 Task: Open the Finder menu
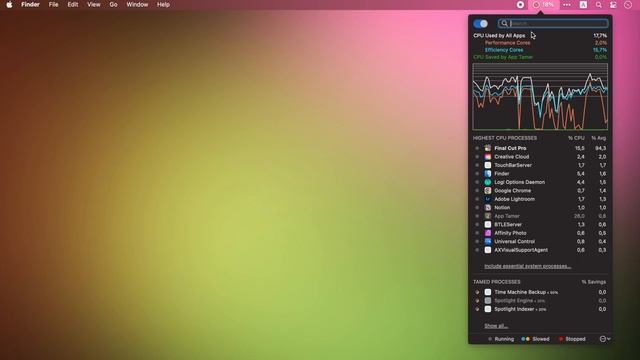pos(30,5)
